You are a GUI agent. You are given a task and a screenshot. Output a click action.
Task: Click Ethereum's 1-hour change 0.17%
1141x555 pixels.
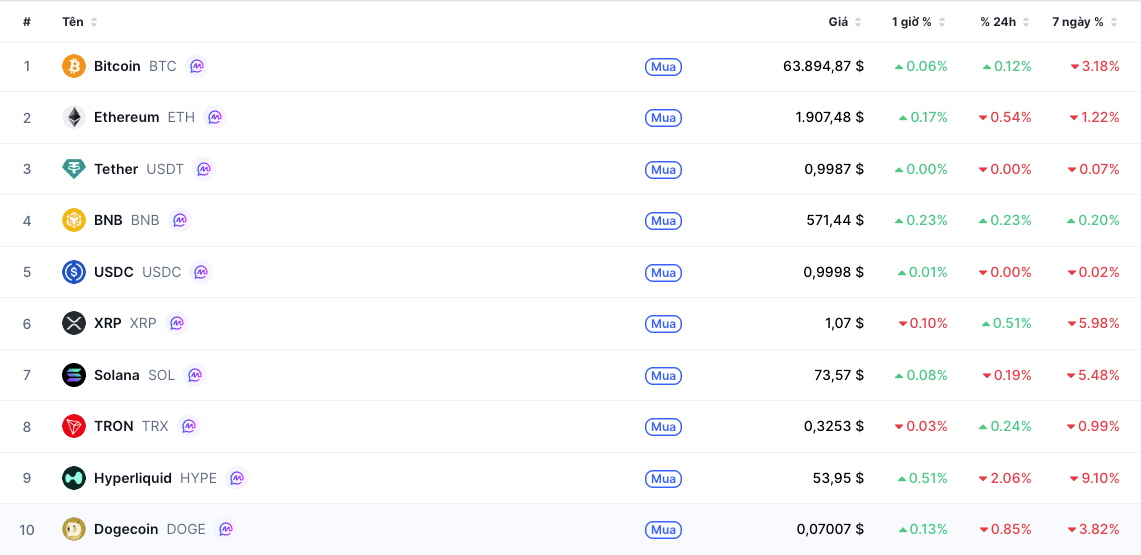[x=923, y=117]
